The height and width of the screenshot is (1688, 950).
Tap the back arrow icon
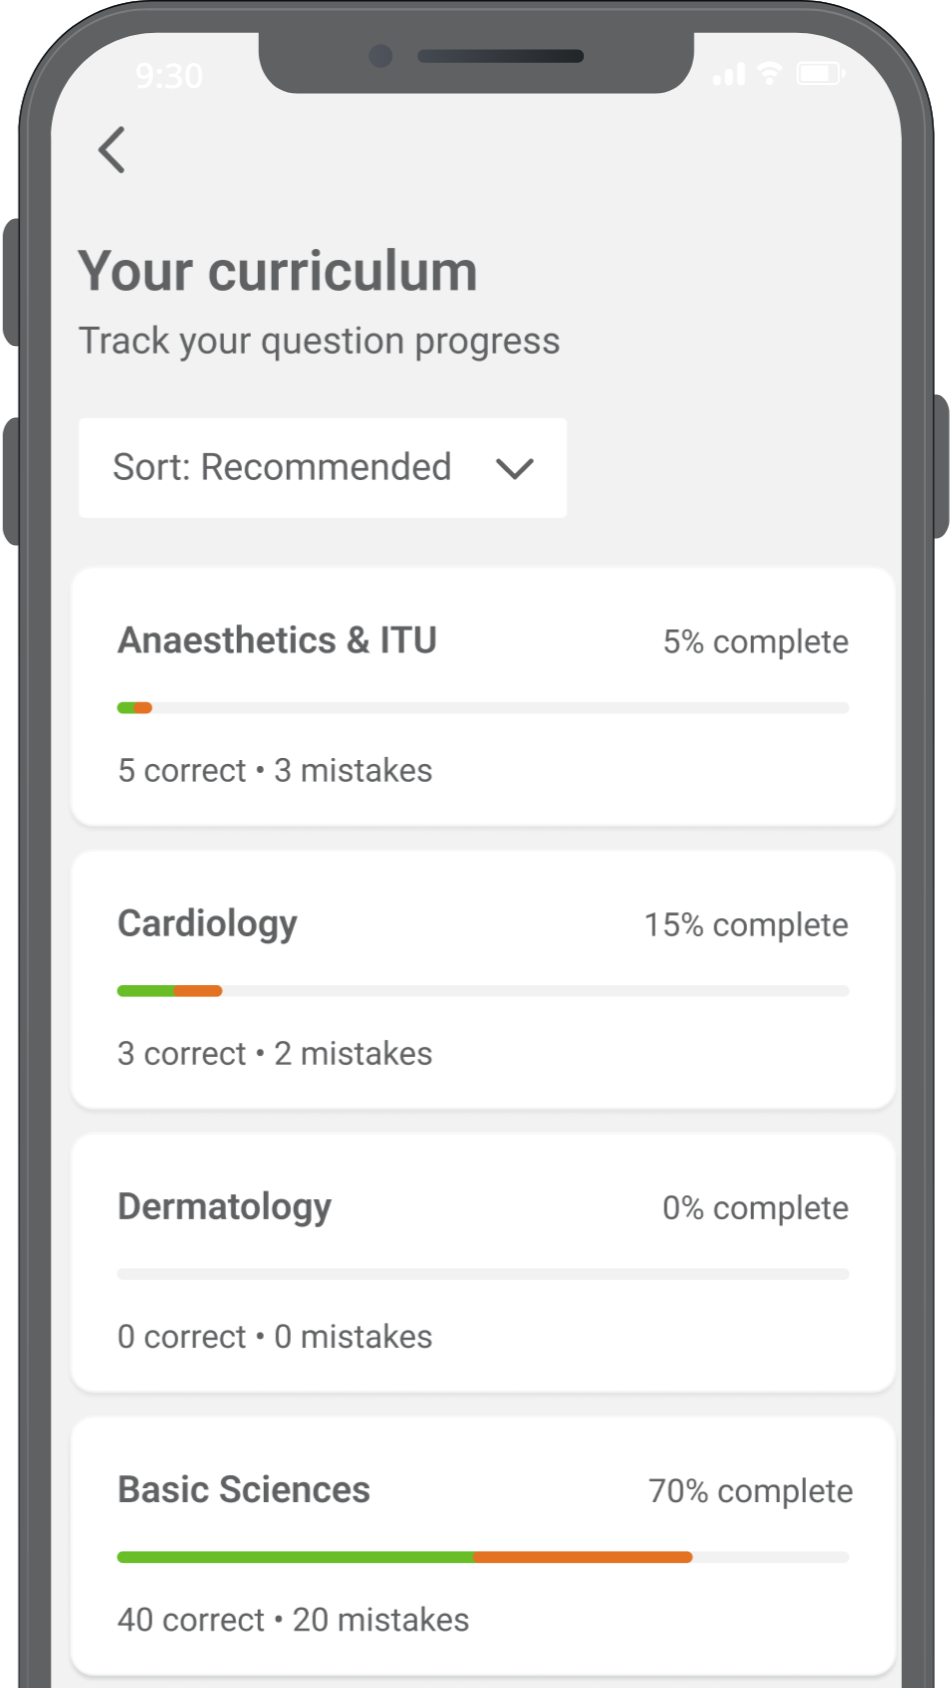112,150
